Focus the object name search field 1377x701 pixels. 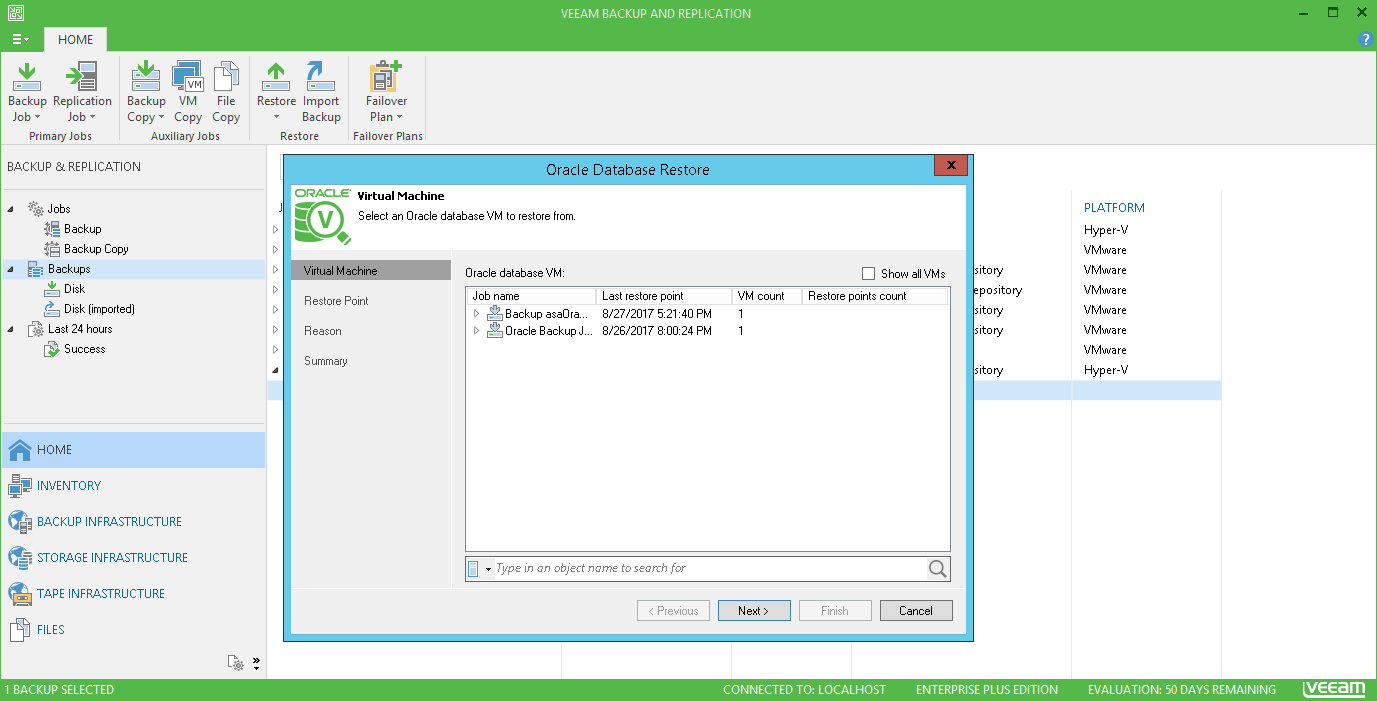tap(710, 569)
